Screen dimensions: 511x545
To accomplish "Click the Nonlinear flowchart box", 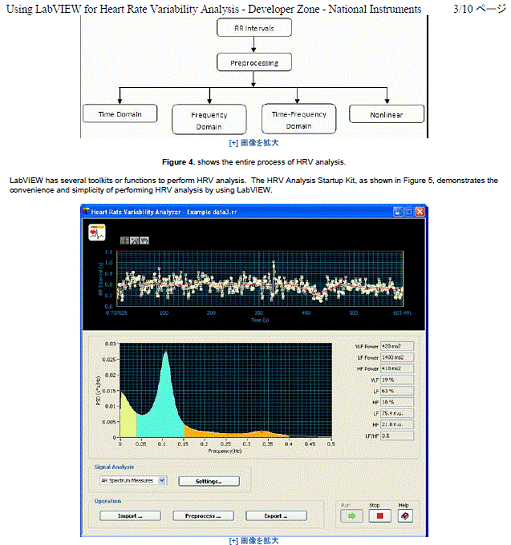I will [x=387, y=114].
